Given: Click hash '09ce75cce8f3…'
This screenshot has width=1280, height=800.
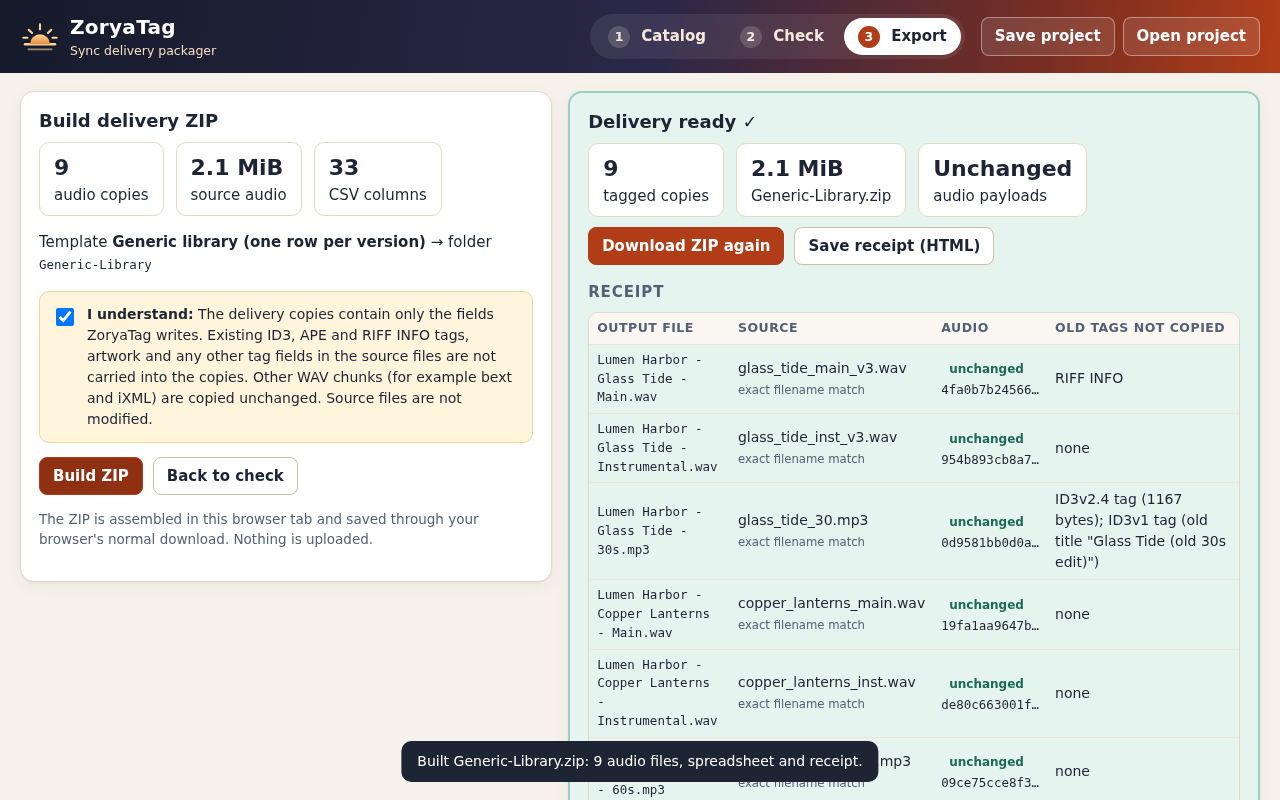Looking at the screenshot, I should (x=990, y=783).
